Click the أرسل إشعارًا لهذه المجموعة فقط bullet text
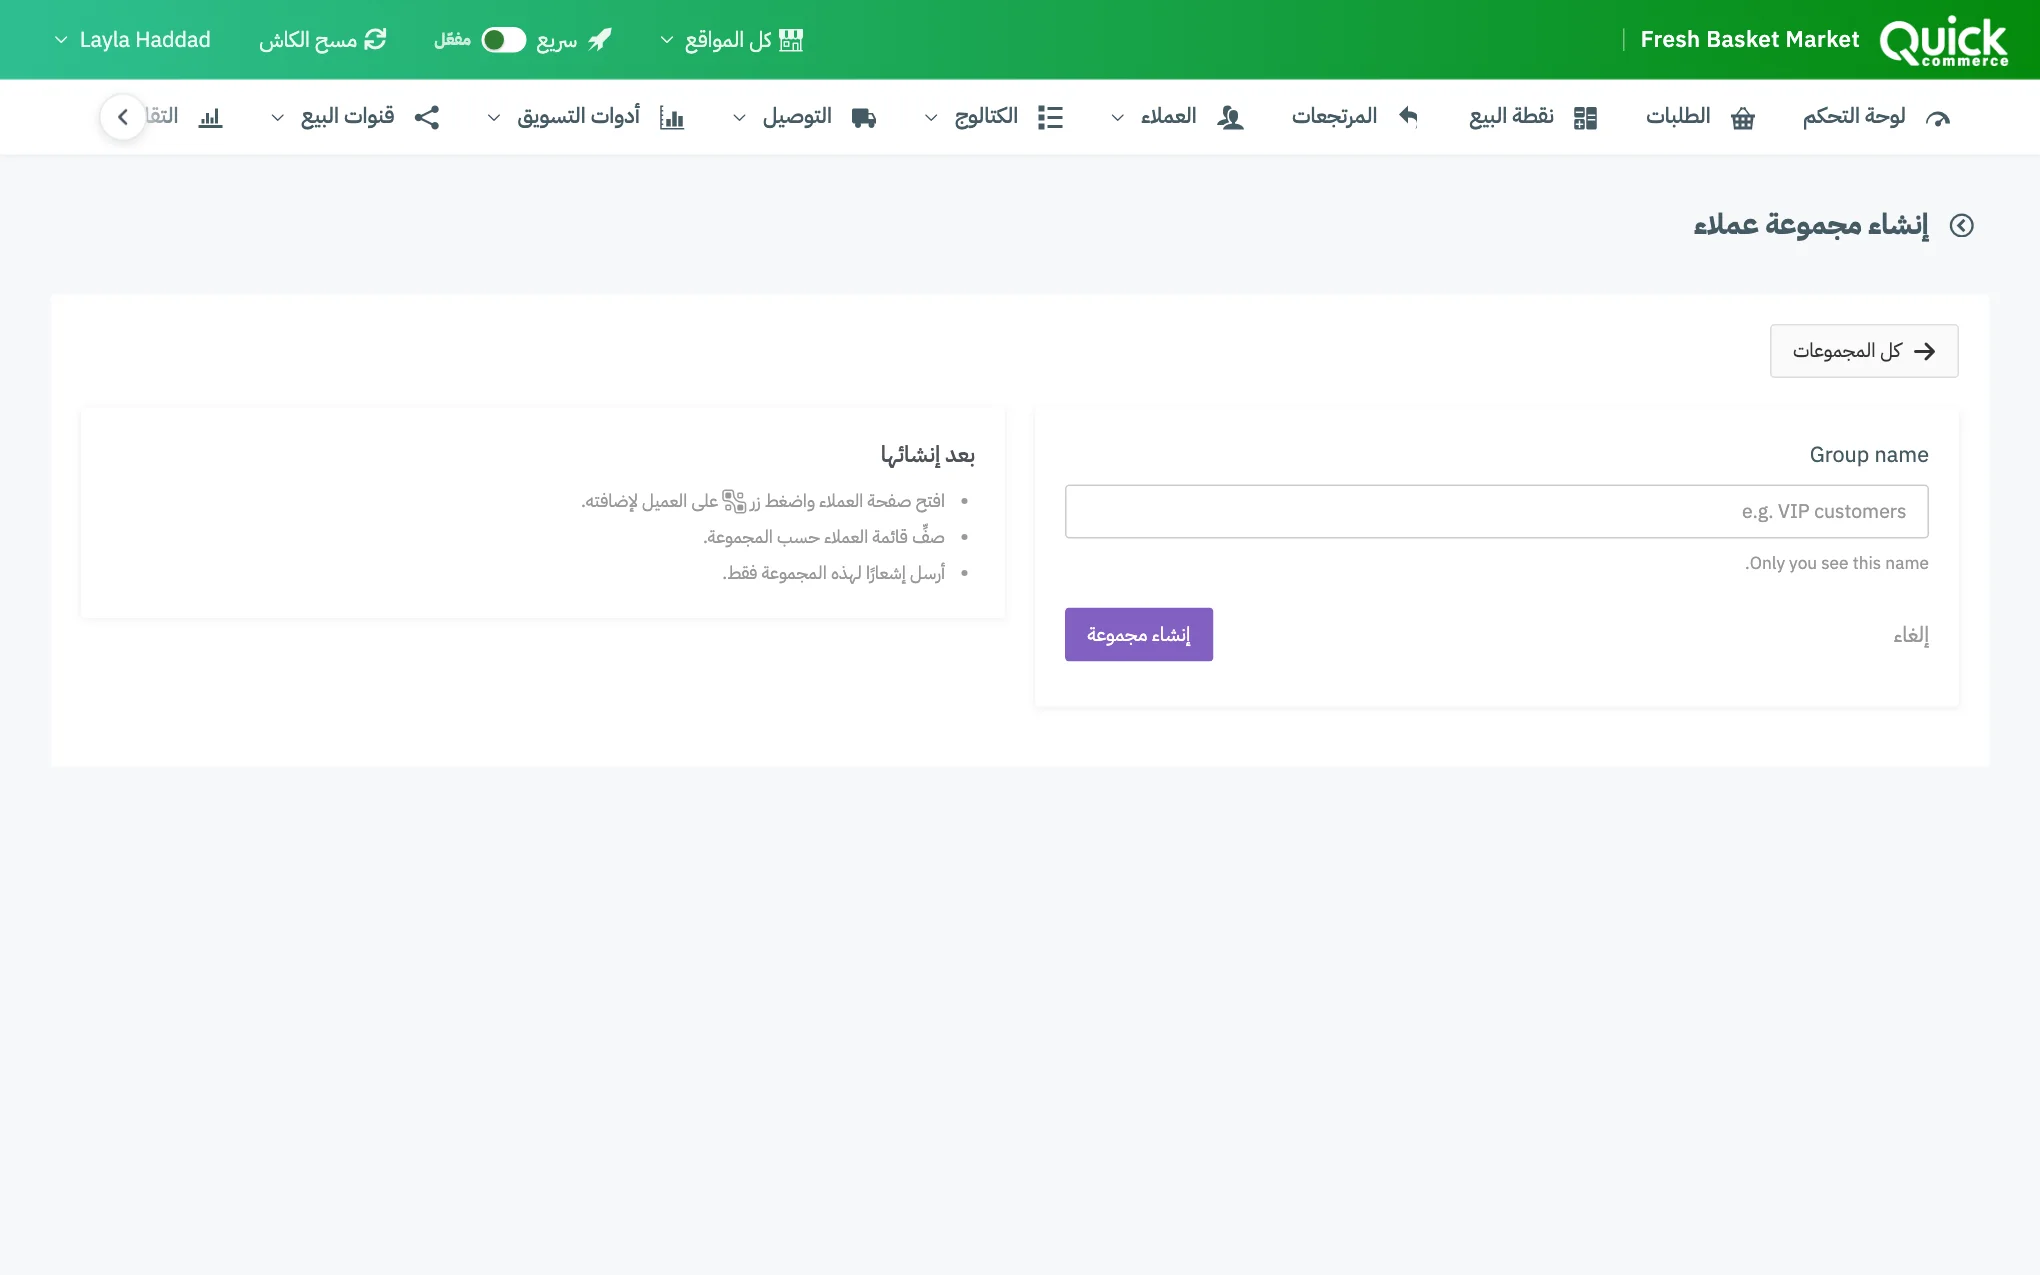 (x=834, y=573)
